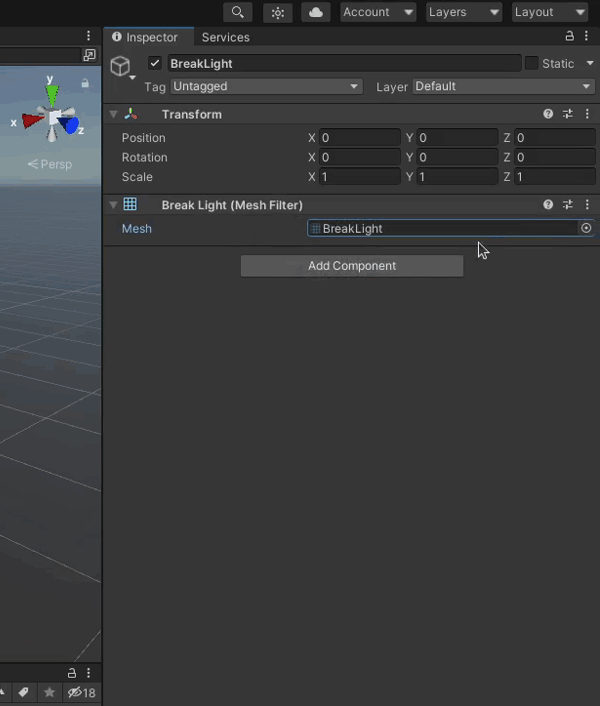Open Transform help reference icon

point(548,114)
